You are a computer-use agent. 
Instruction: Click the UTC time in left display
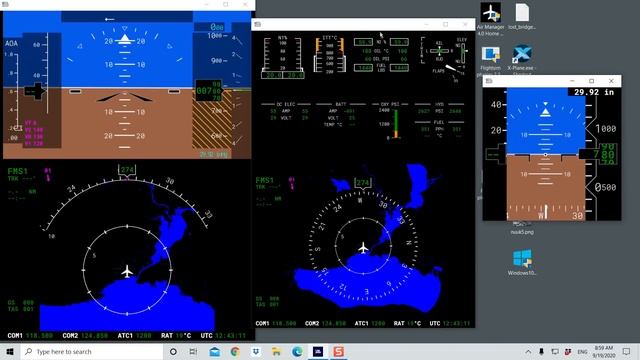tap(231, 336)
